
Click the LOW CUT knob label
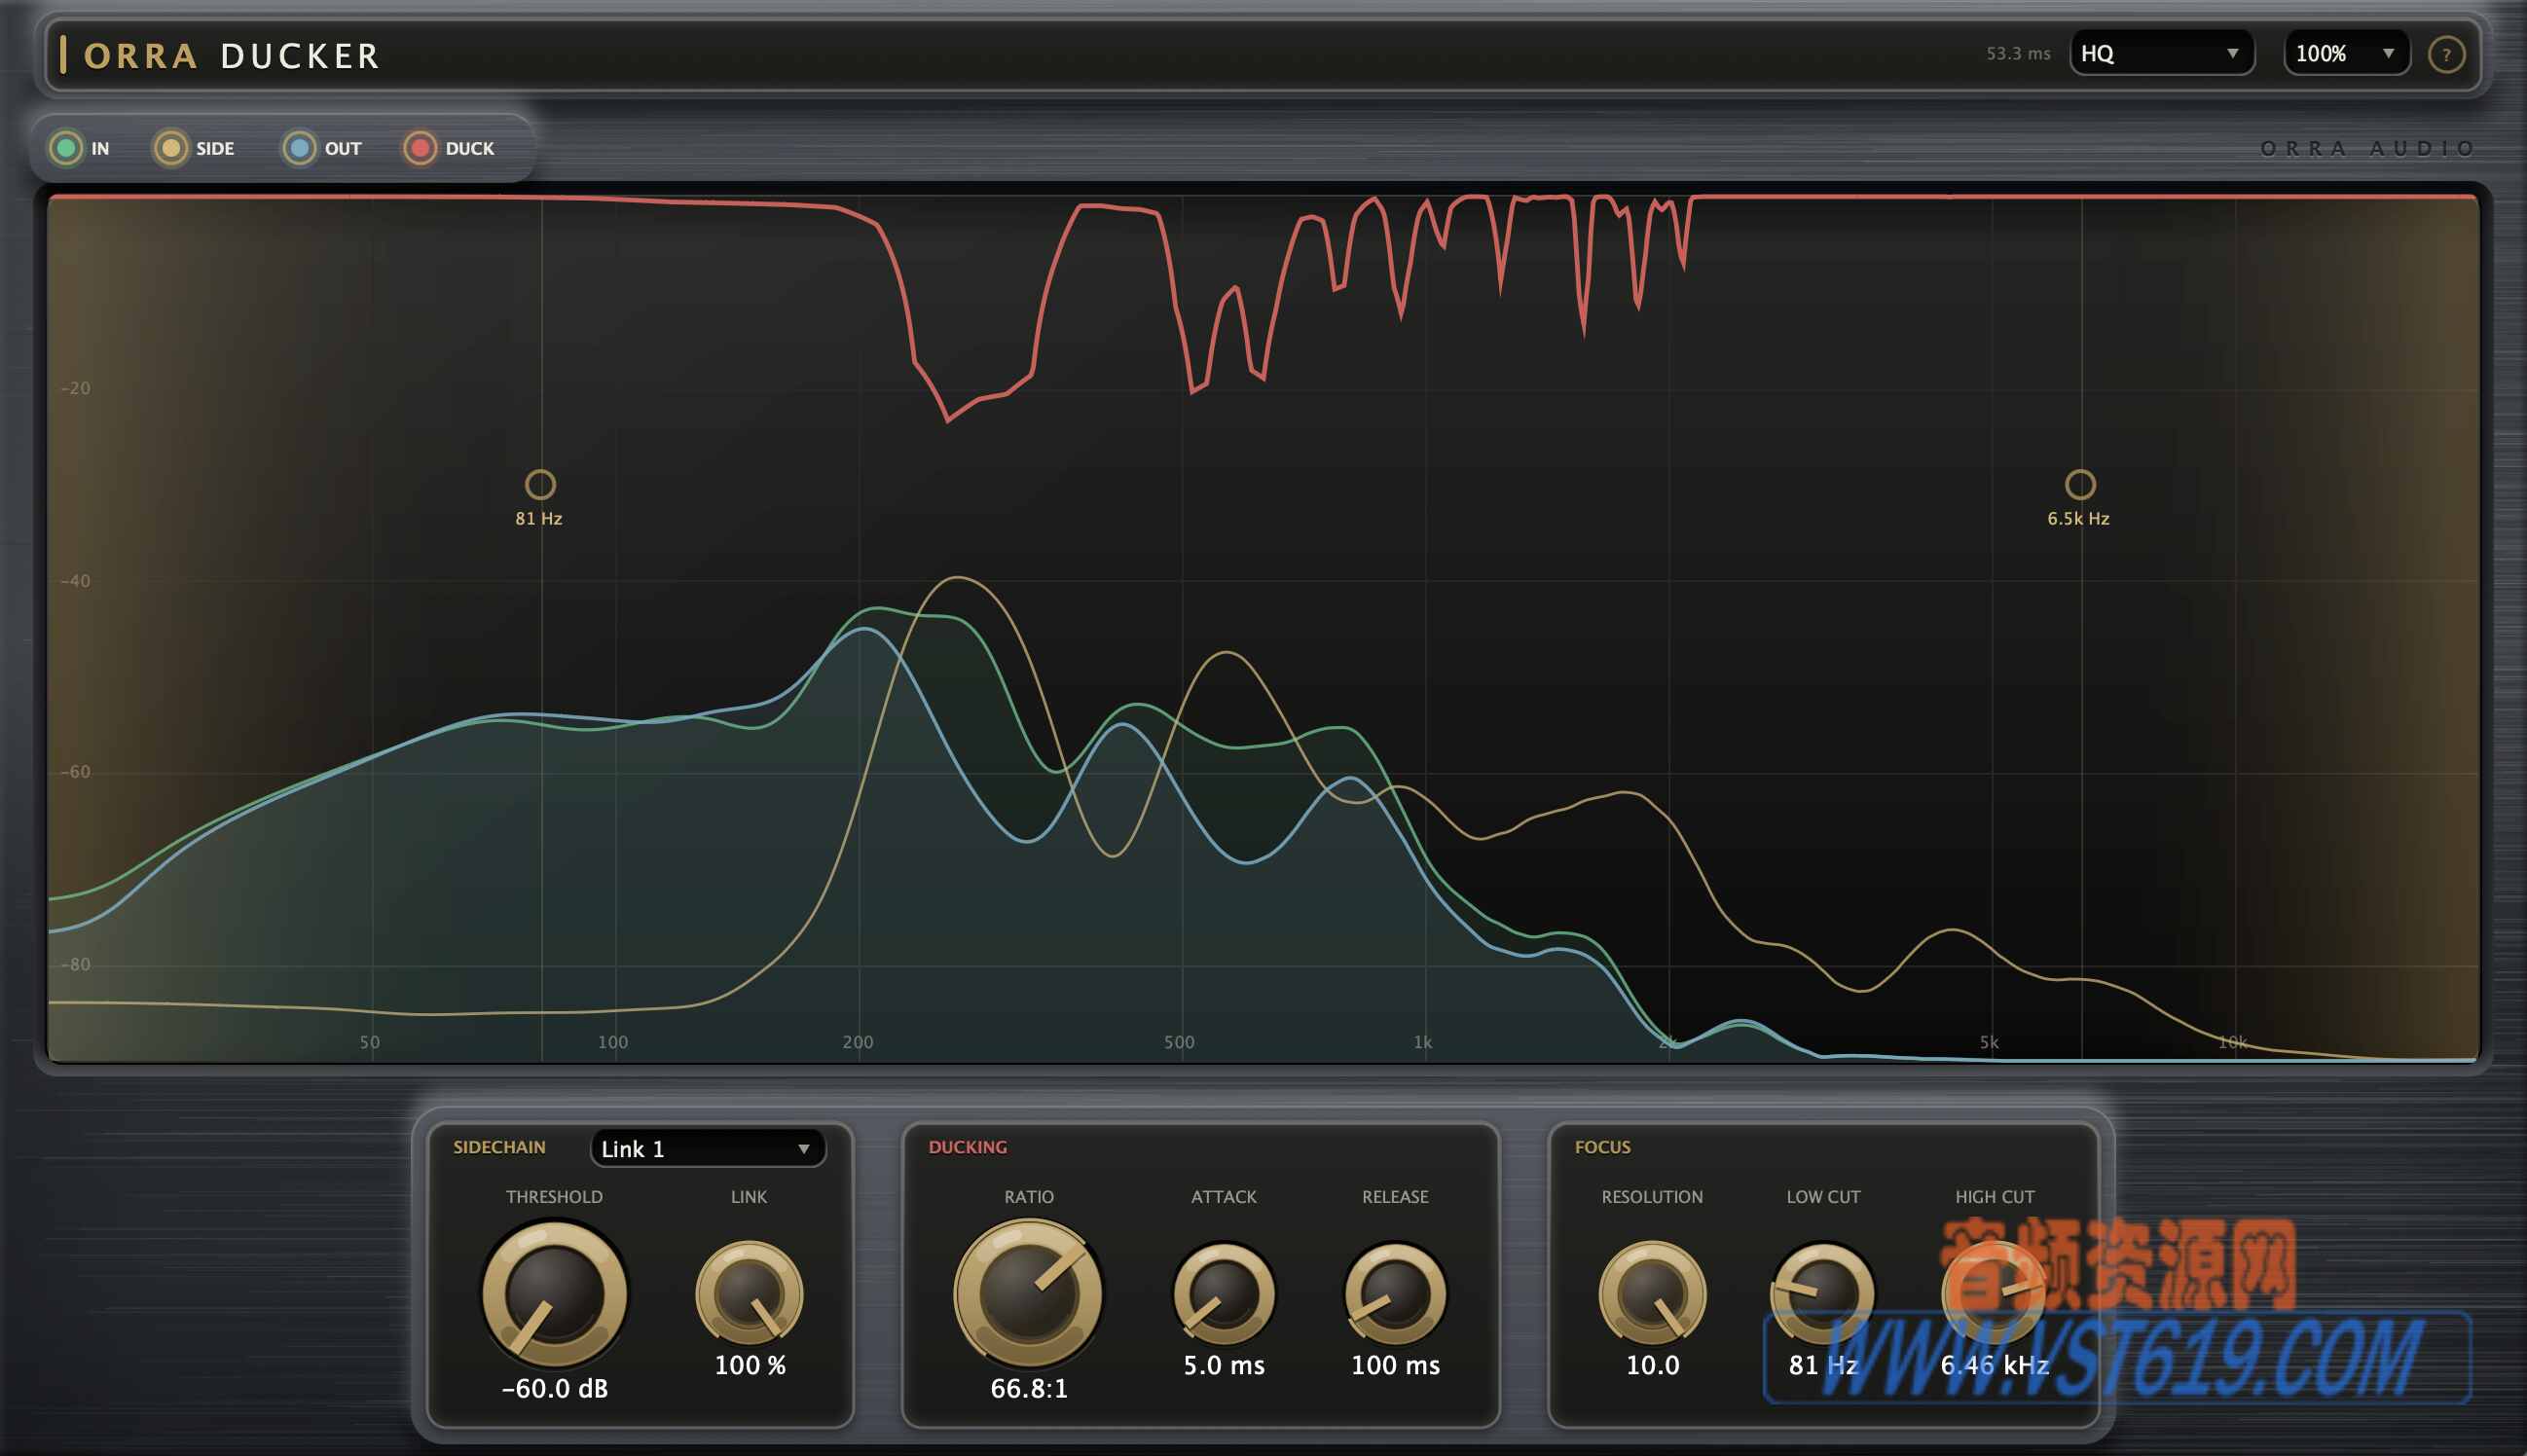tap(1823, 1197)
